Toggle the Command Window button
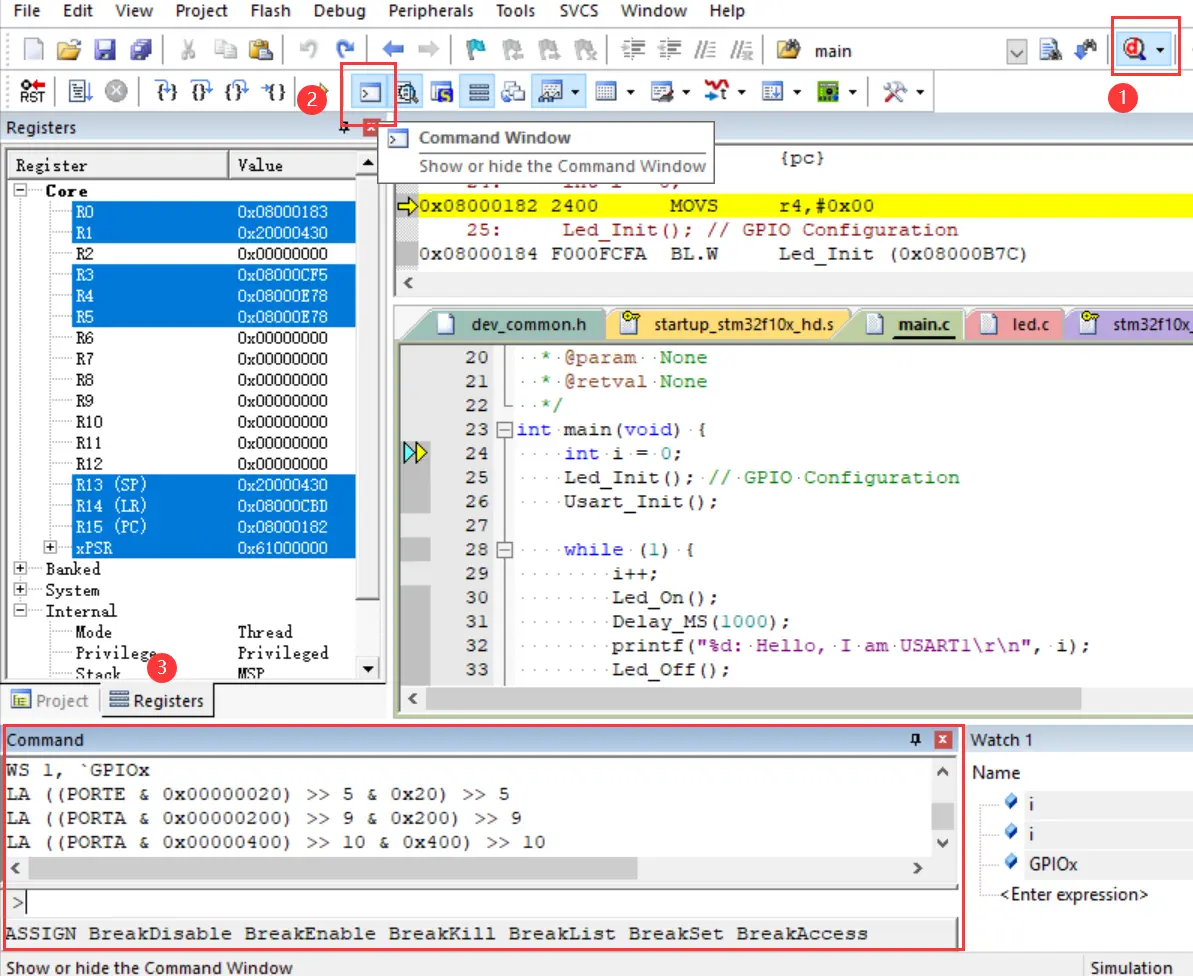Viewport: 1193px width, 976px height. (370, 92)
